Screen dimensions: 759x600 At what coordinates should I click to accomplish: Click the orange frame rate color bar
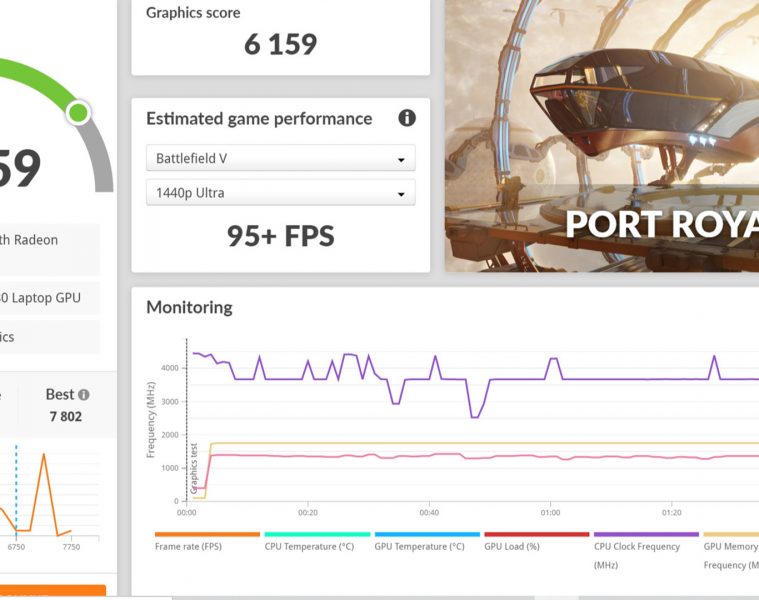pos(207,534)
